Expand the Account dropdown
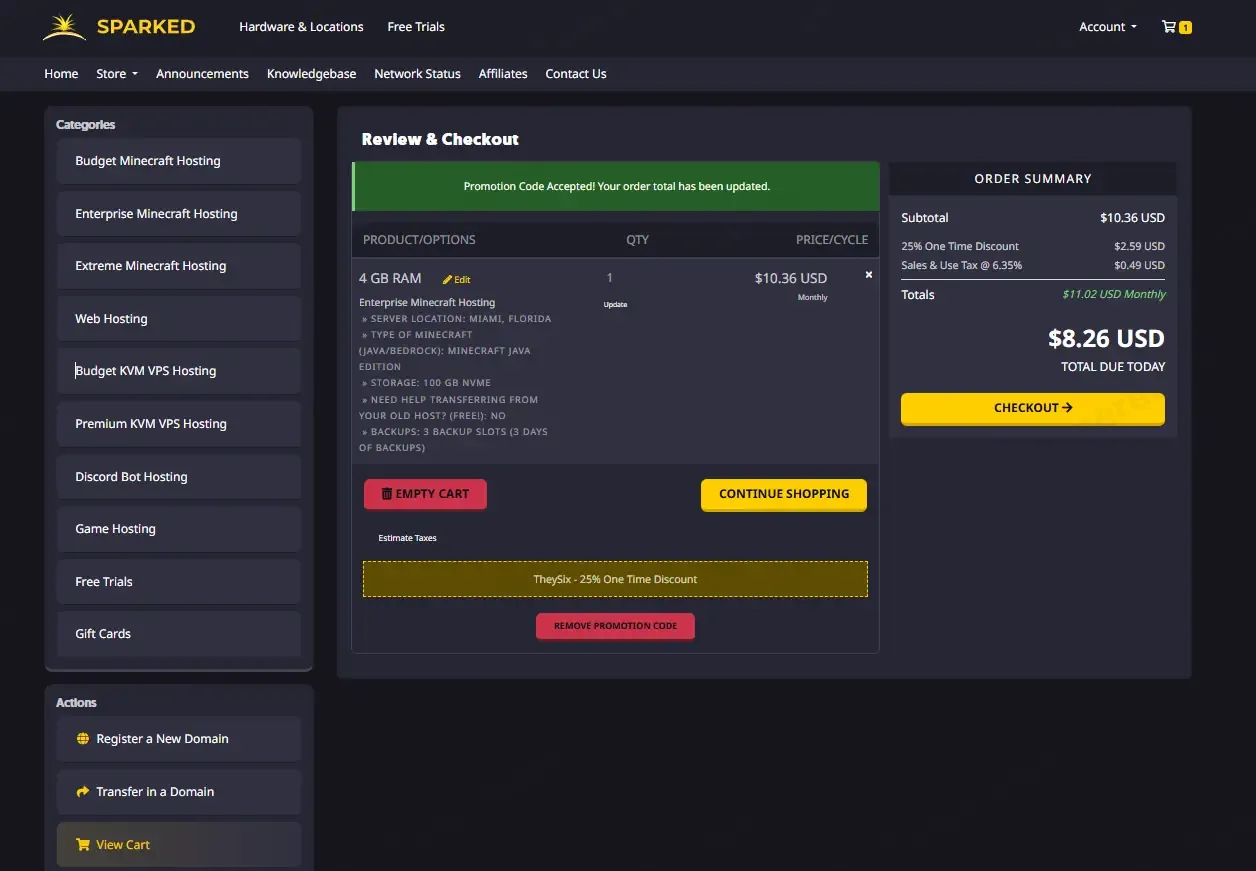The image size is (1256, 871). 1108,27
